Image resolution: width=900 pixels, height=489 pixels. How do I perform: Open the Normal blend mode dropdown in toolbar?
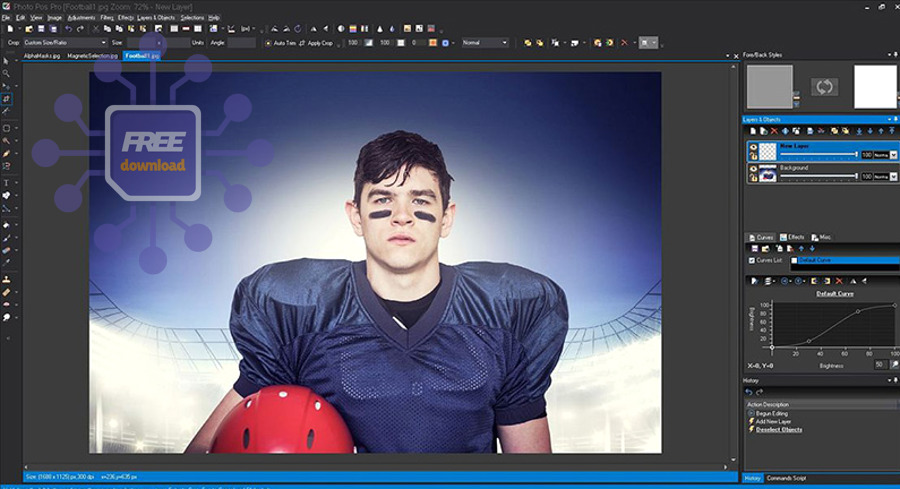pos(485,43)
